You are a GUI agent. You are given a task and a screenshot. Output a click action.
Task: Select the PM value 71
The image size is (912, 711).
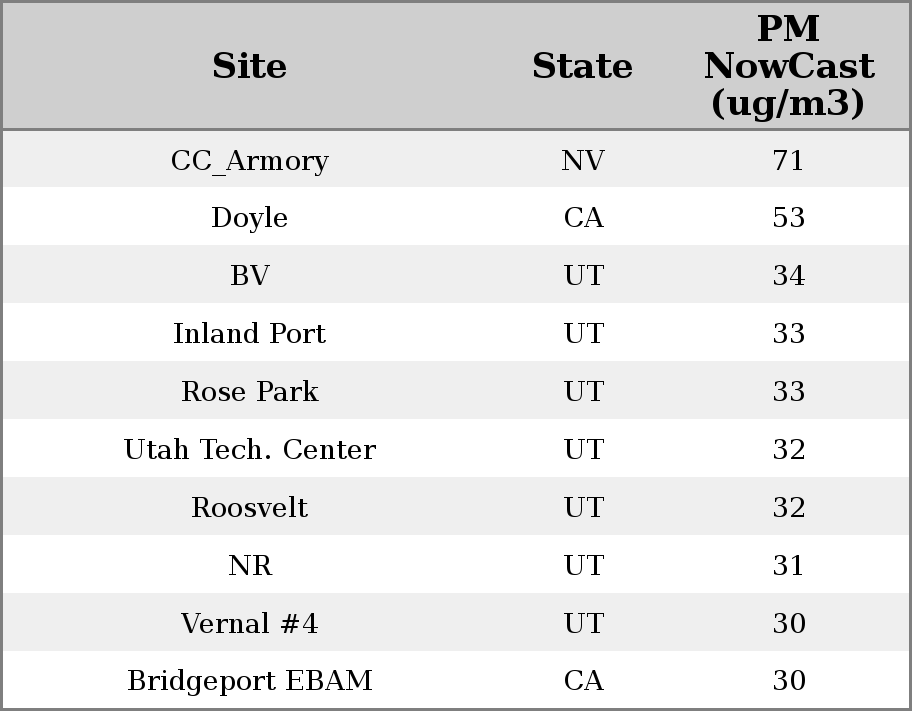(x=788, y=160)
